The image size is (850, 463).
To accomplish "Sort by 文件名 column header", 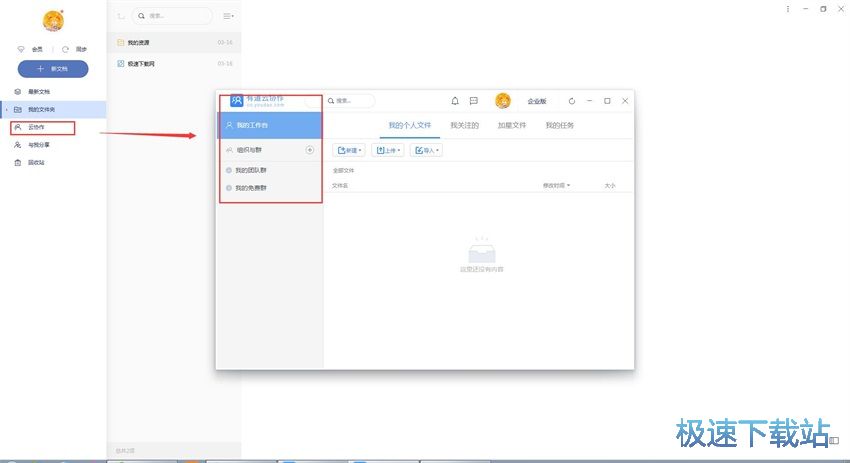I will point(340,186).
